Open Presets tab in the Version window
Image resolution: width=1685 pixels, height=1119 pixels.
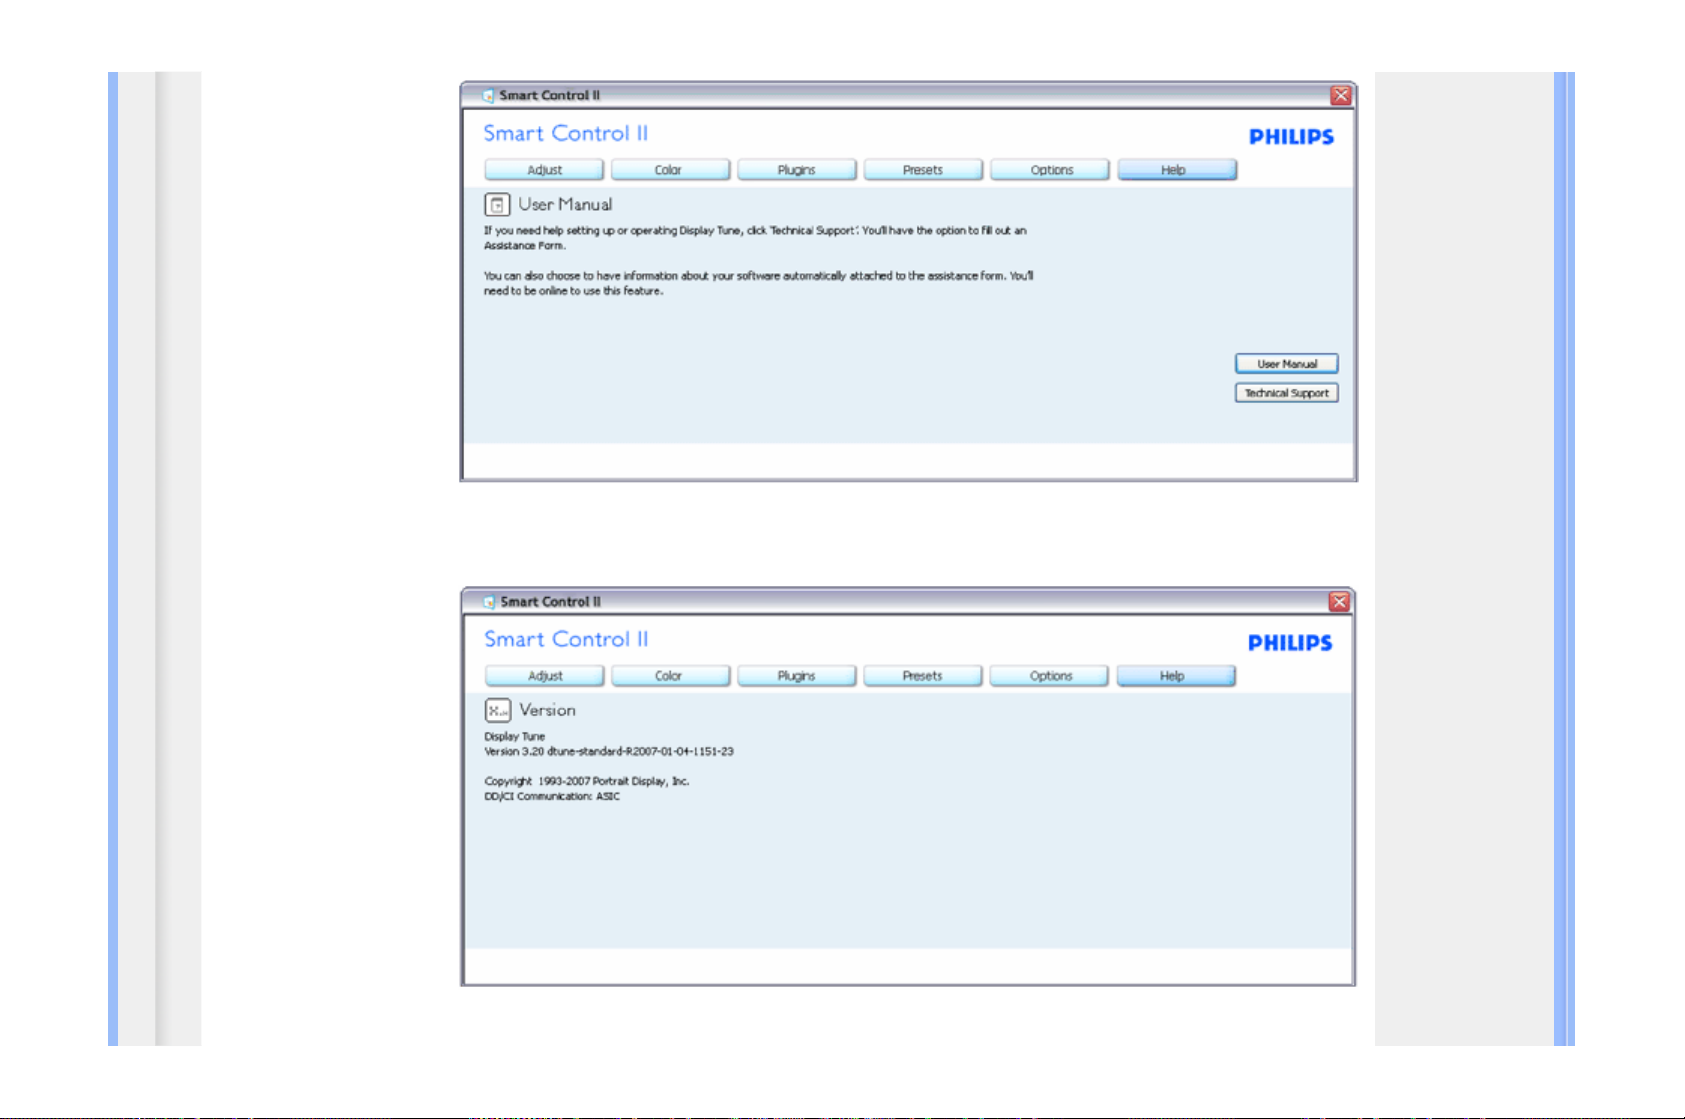point(922,676)
